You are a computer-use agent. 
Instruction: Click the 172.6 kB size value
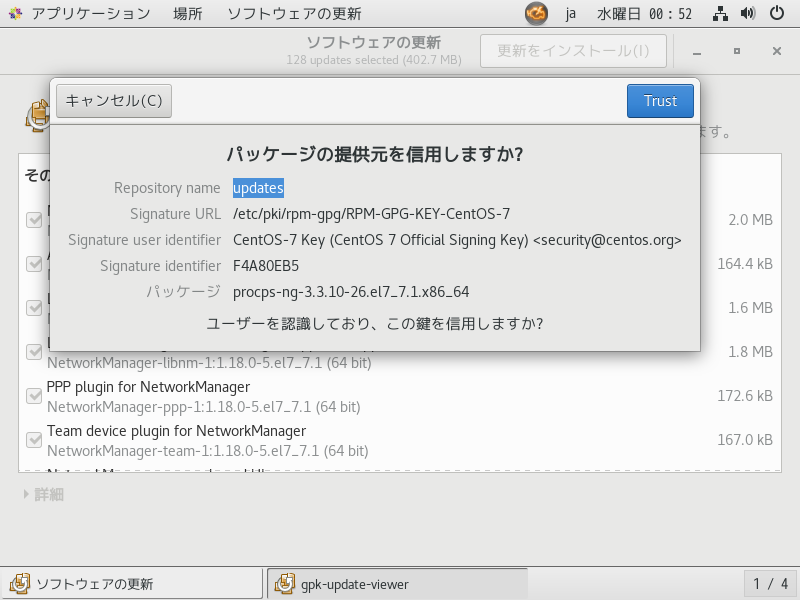[745, 396]
